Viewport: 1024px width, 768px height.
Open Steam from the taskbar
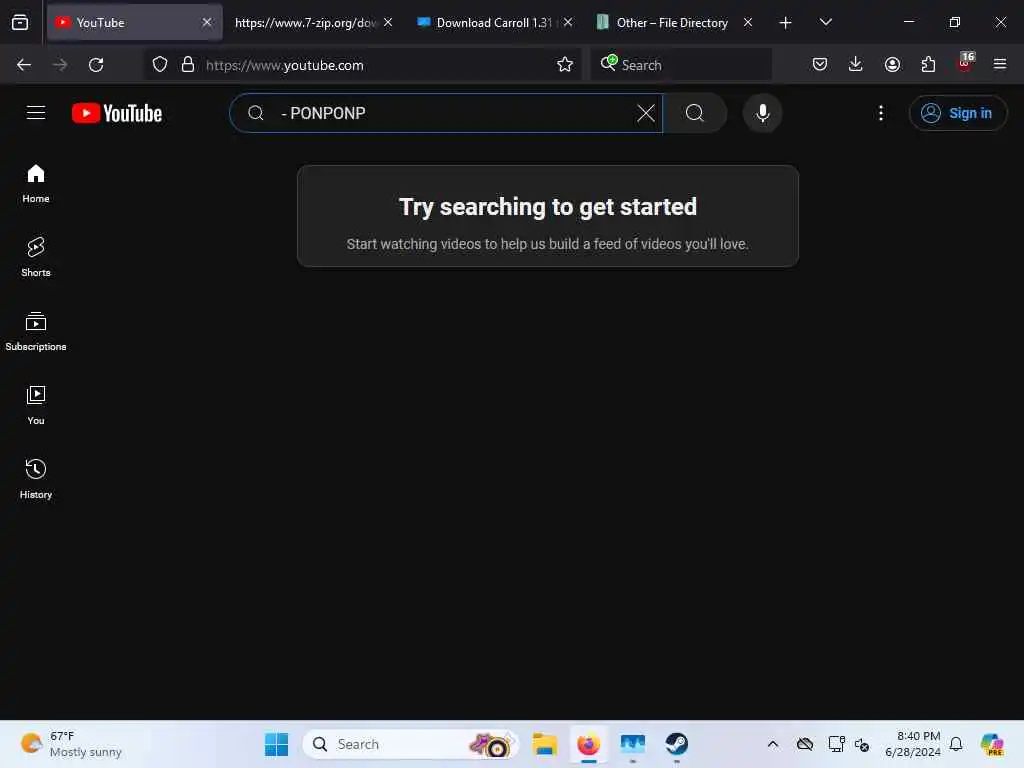point(677,744)
